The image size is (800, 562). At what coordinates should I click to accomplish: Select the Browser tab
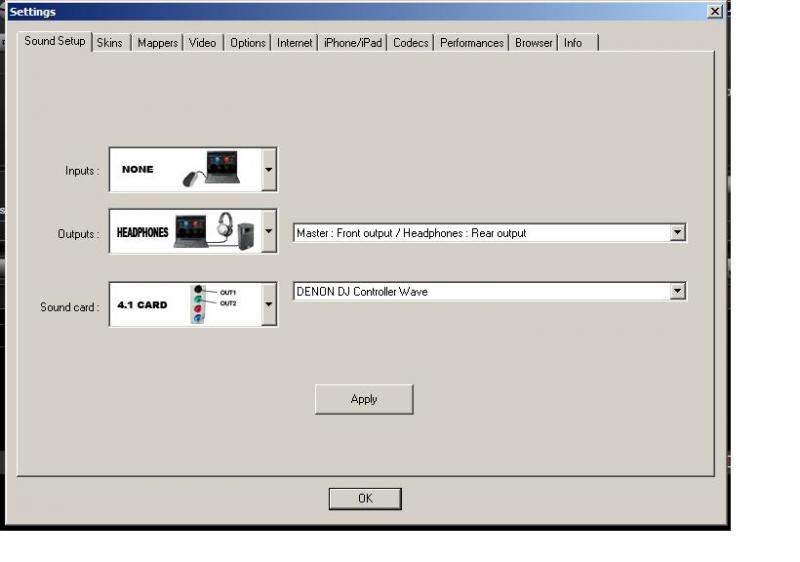pos(534,43)
